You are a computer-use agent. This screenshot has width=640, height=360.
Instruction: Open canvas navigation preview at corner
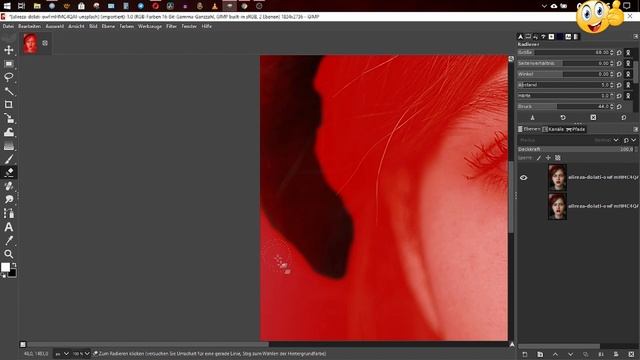512,344
